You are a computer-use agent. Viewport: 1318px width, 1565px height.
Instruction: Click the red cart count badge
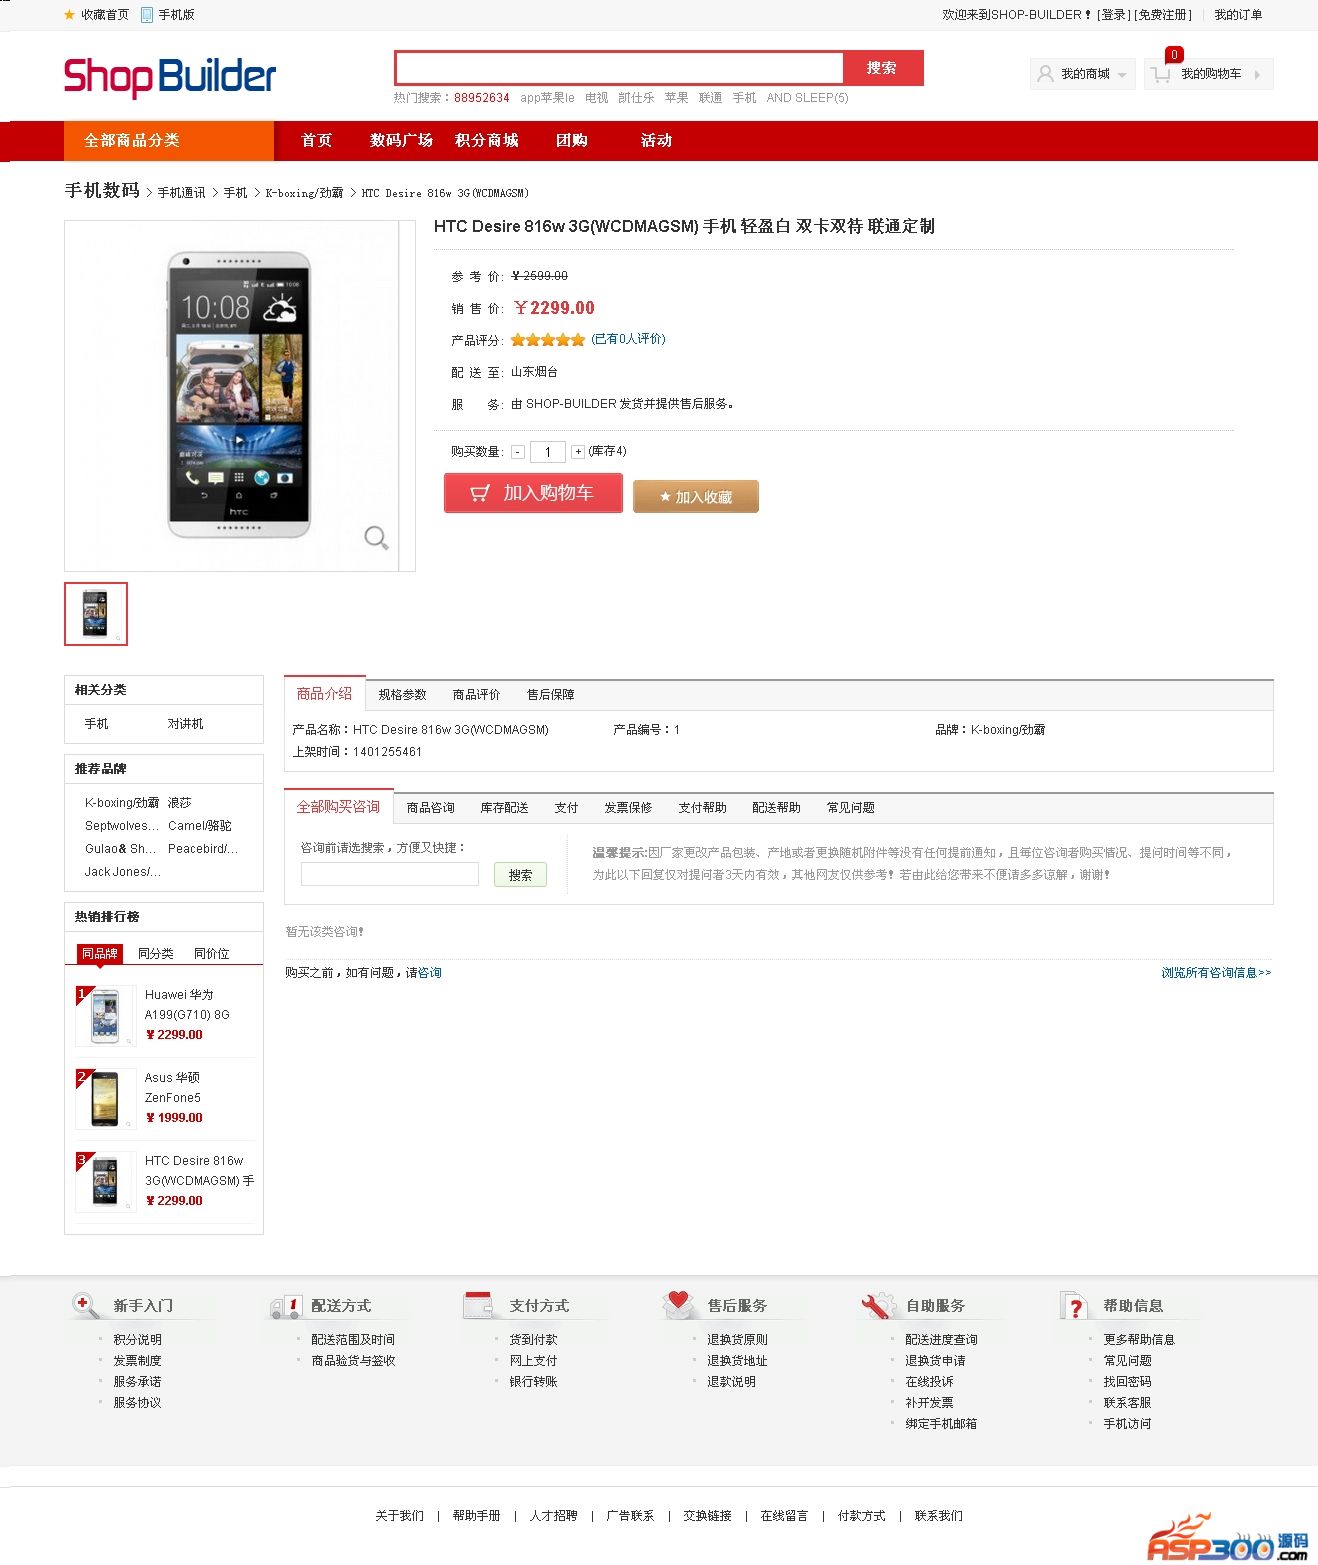coord(1174,55)
